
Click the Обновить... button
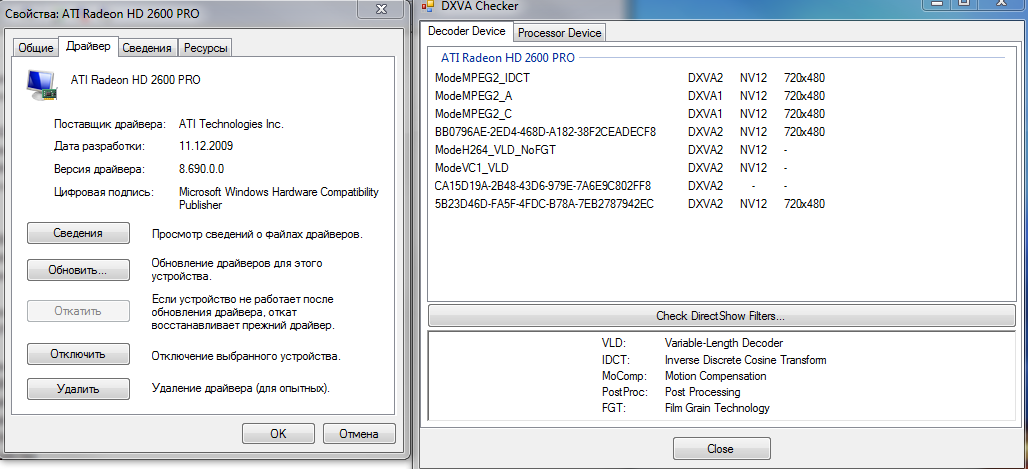pyautogui.click(x=77, y=270)
